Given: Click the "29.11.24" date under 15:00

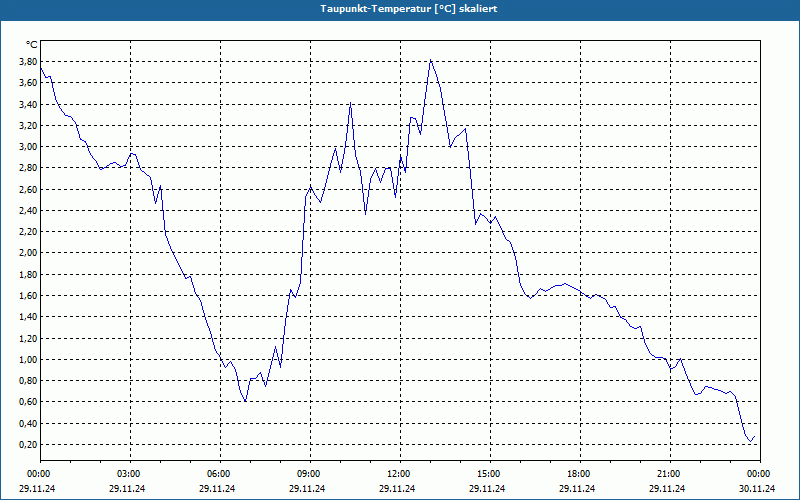Looking at the screenshot, I should point(487,488).
